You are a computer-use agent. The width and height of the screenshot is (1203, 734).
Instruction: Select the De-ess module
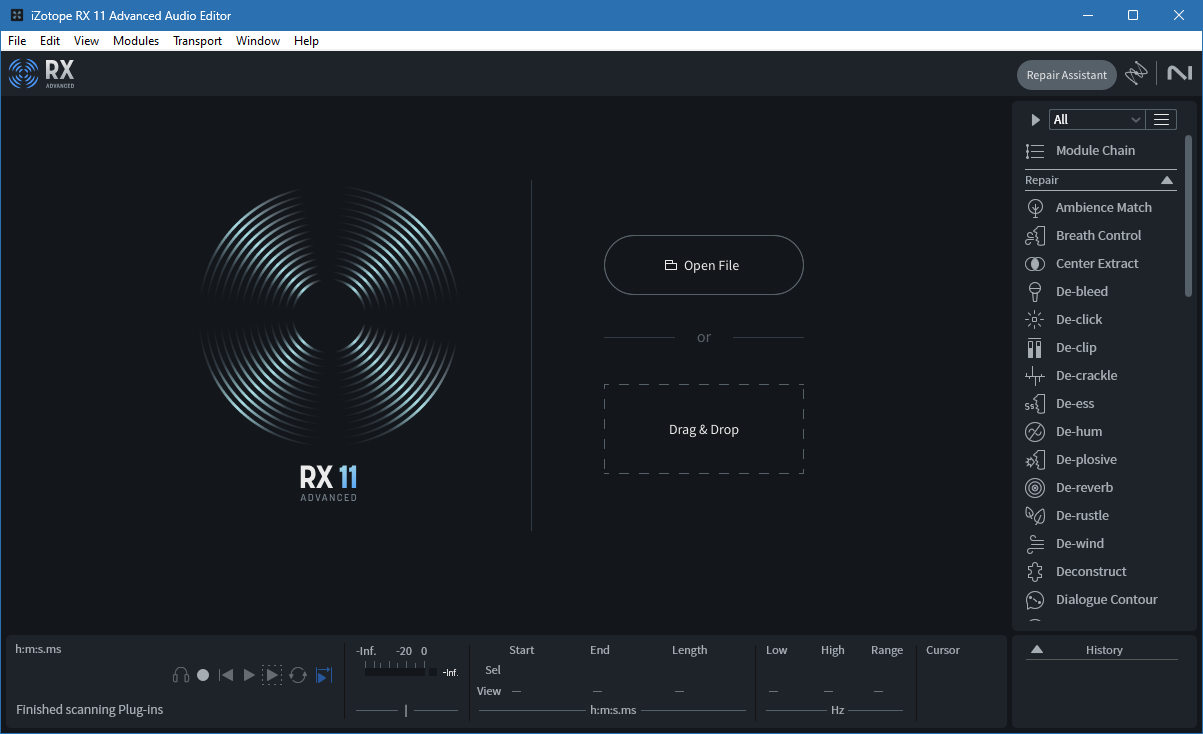(x=1073, y=403)
